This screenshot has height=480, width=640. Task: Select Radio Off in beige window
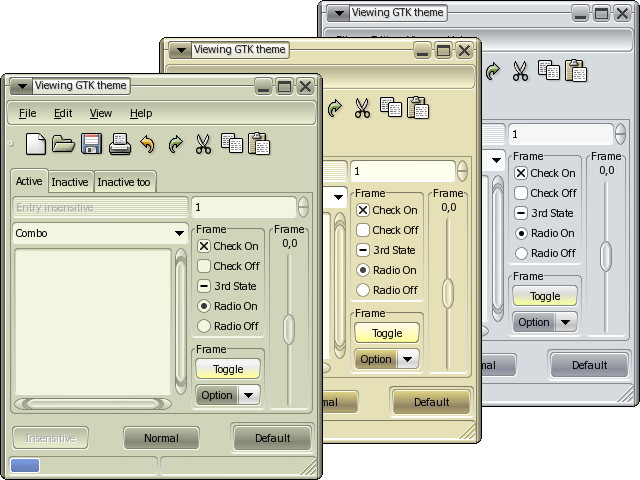363,290
